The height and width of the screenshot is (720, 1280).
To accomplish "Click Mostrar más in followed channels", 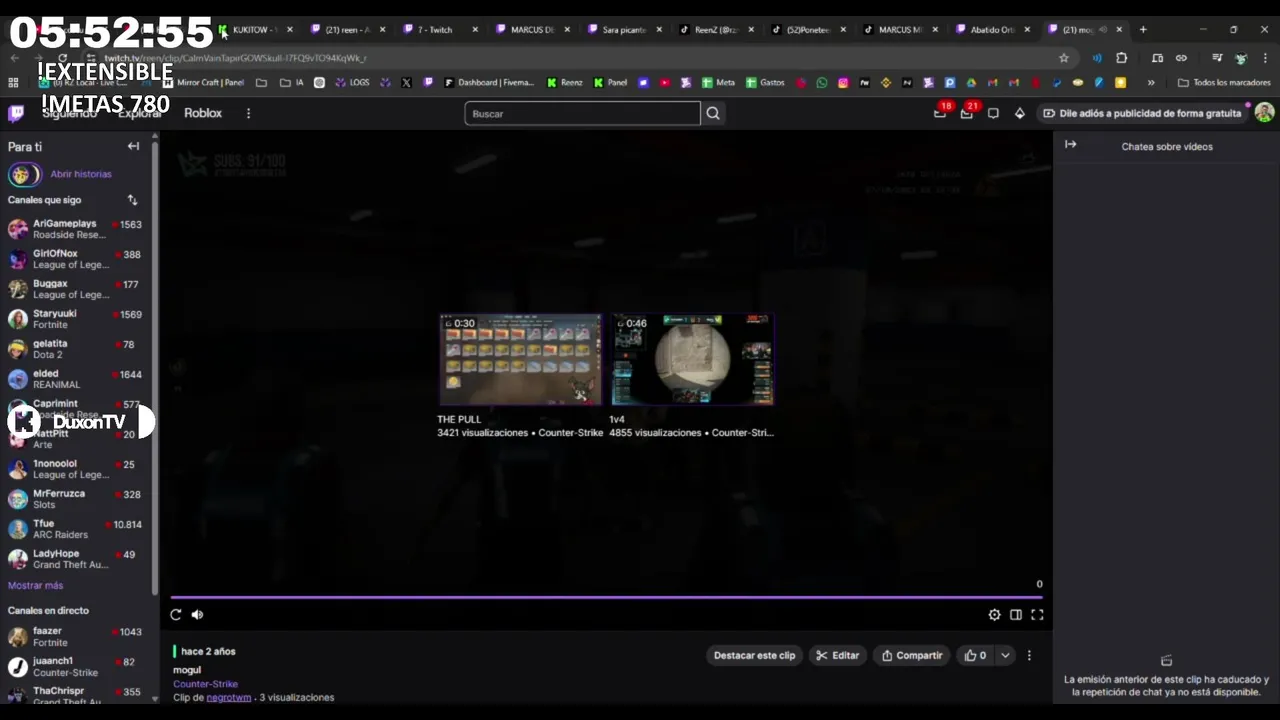I will pos(35,585).
